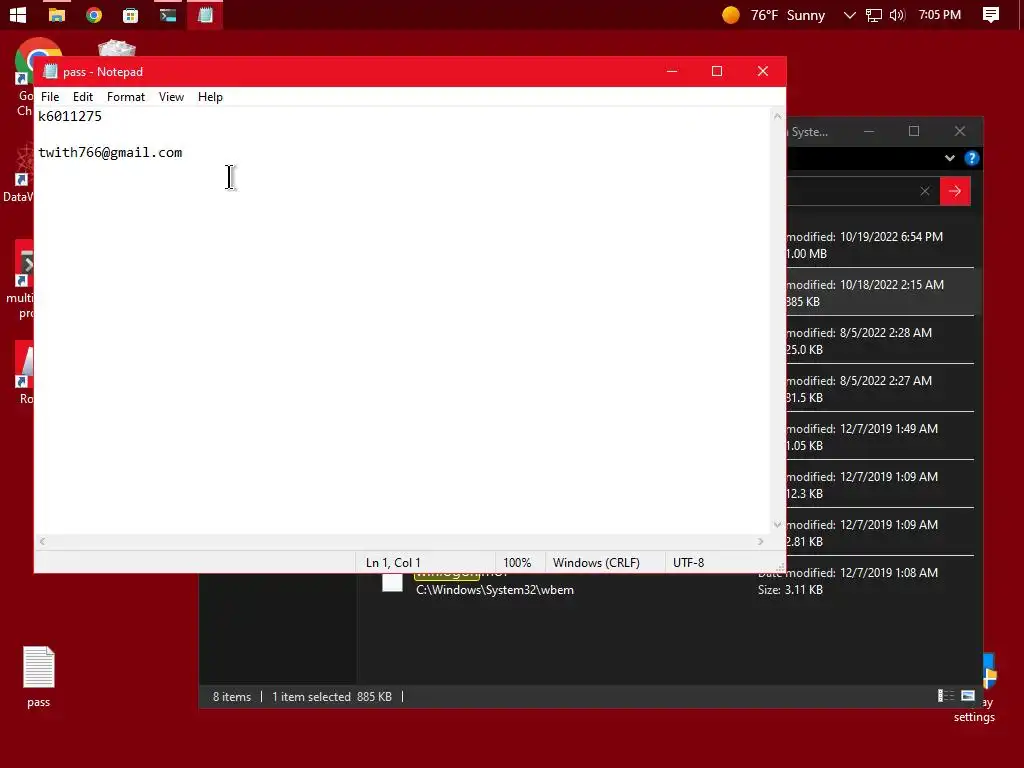The height and width of the screenshot is (768, 1024).
Task: Click the C:\Windows\System32\wbem path text
Action: point(495,590)
